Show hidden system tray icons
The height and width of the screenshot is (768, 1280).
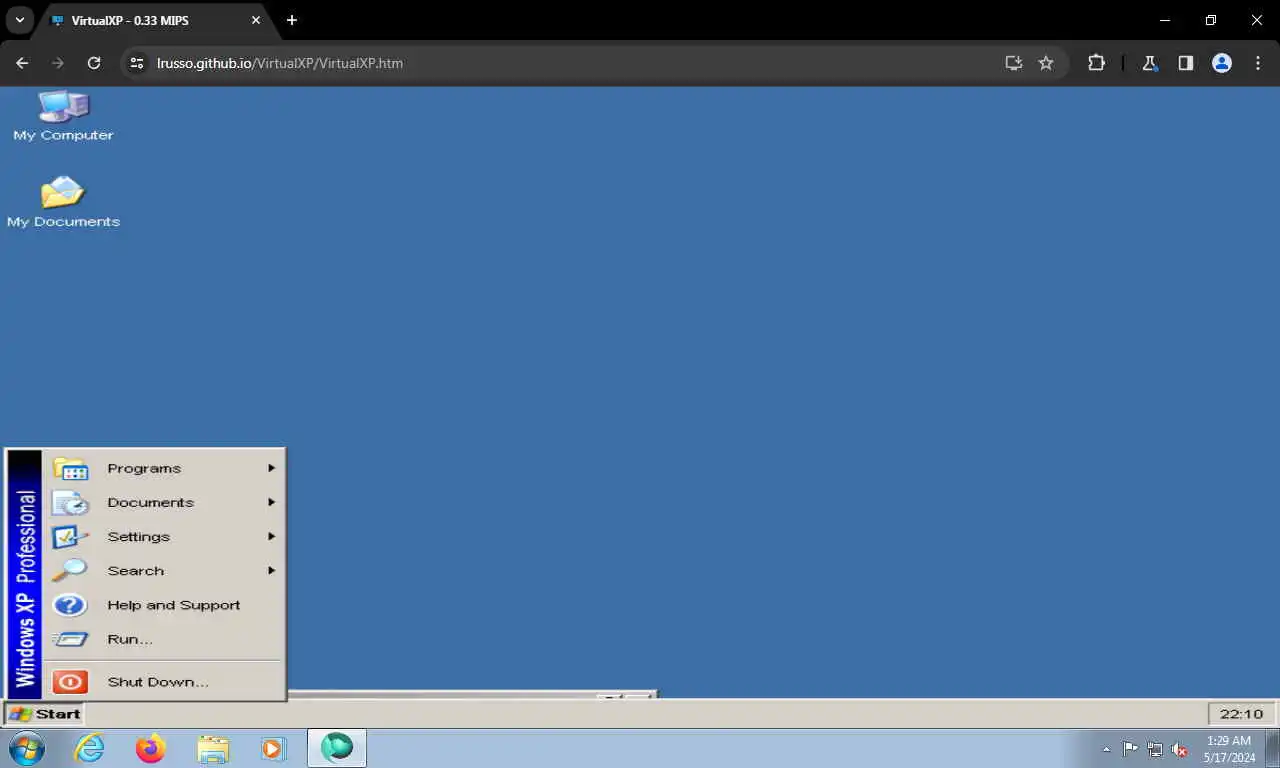click(1106, 749)
